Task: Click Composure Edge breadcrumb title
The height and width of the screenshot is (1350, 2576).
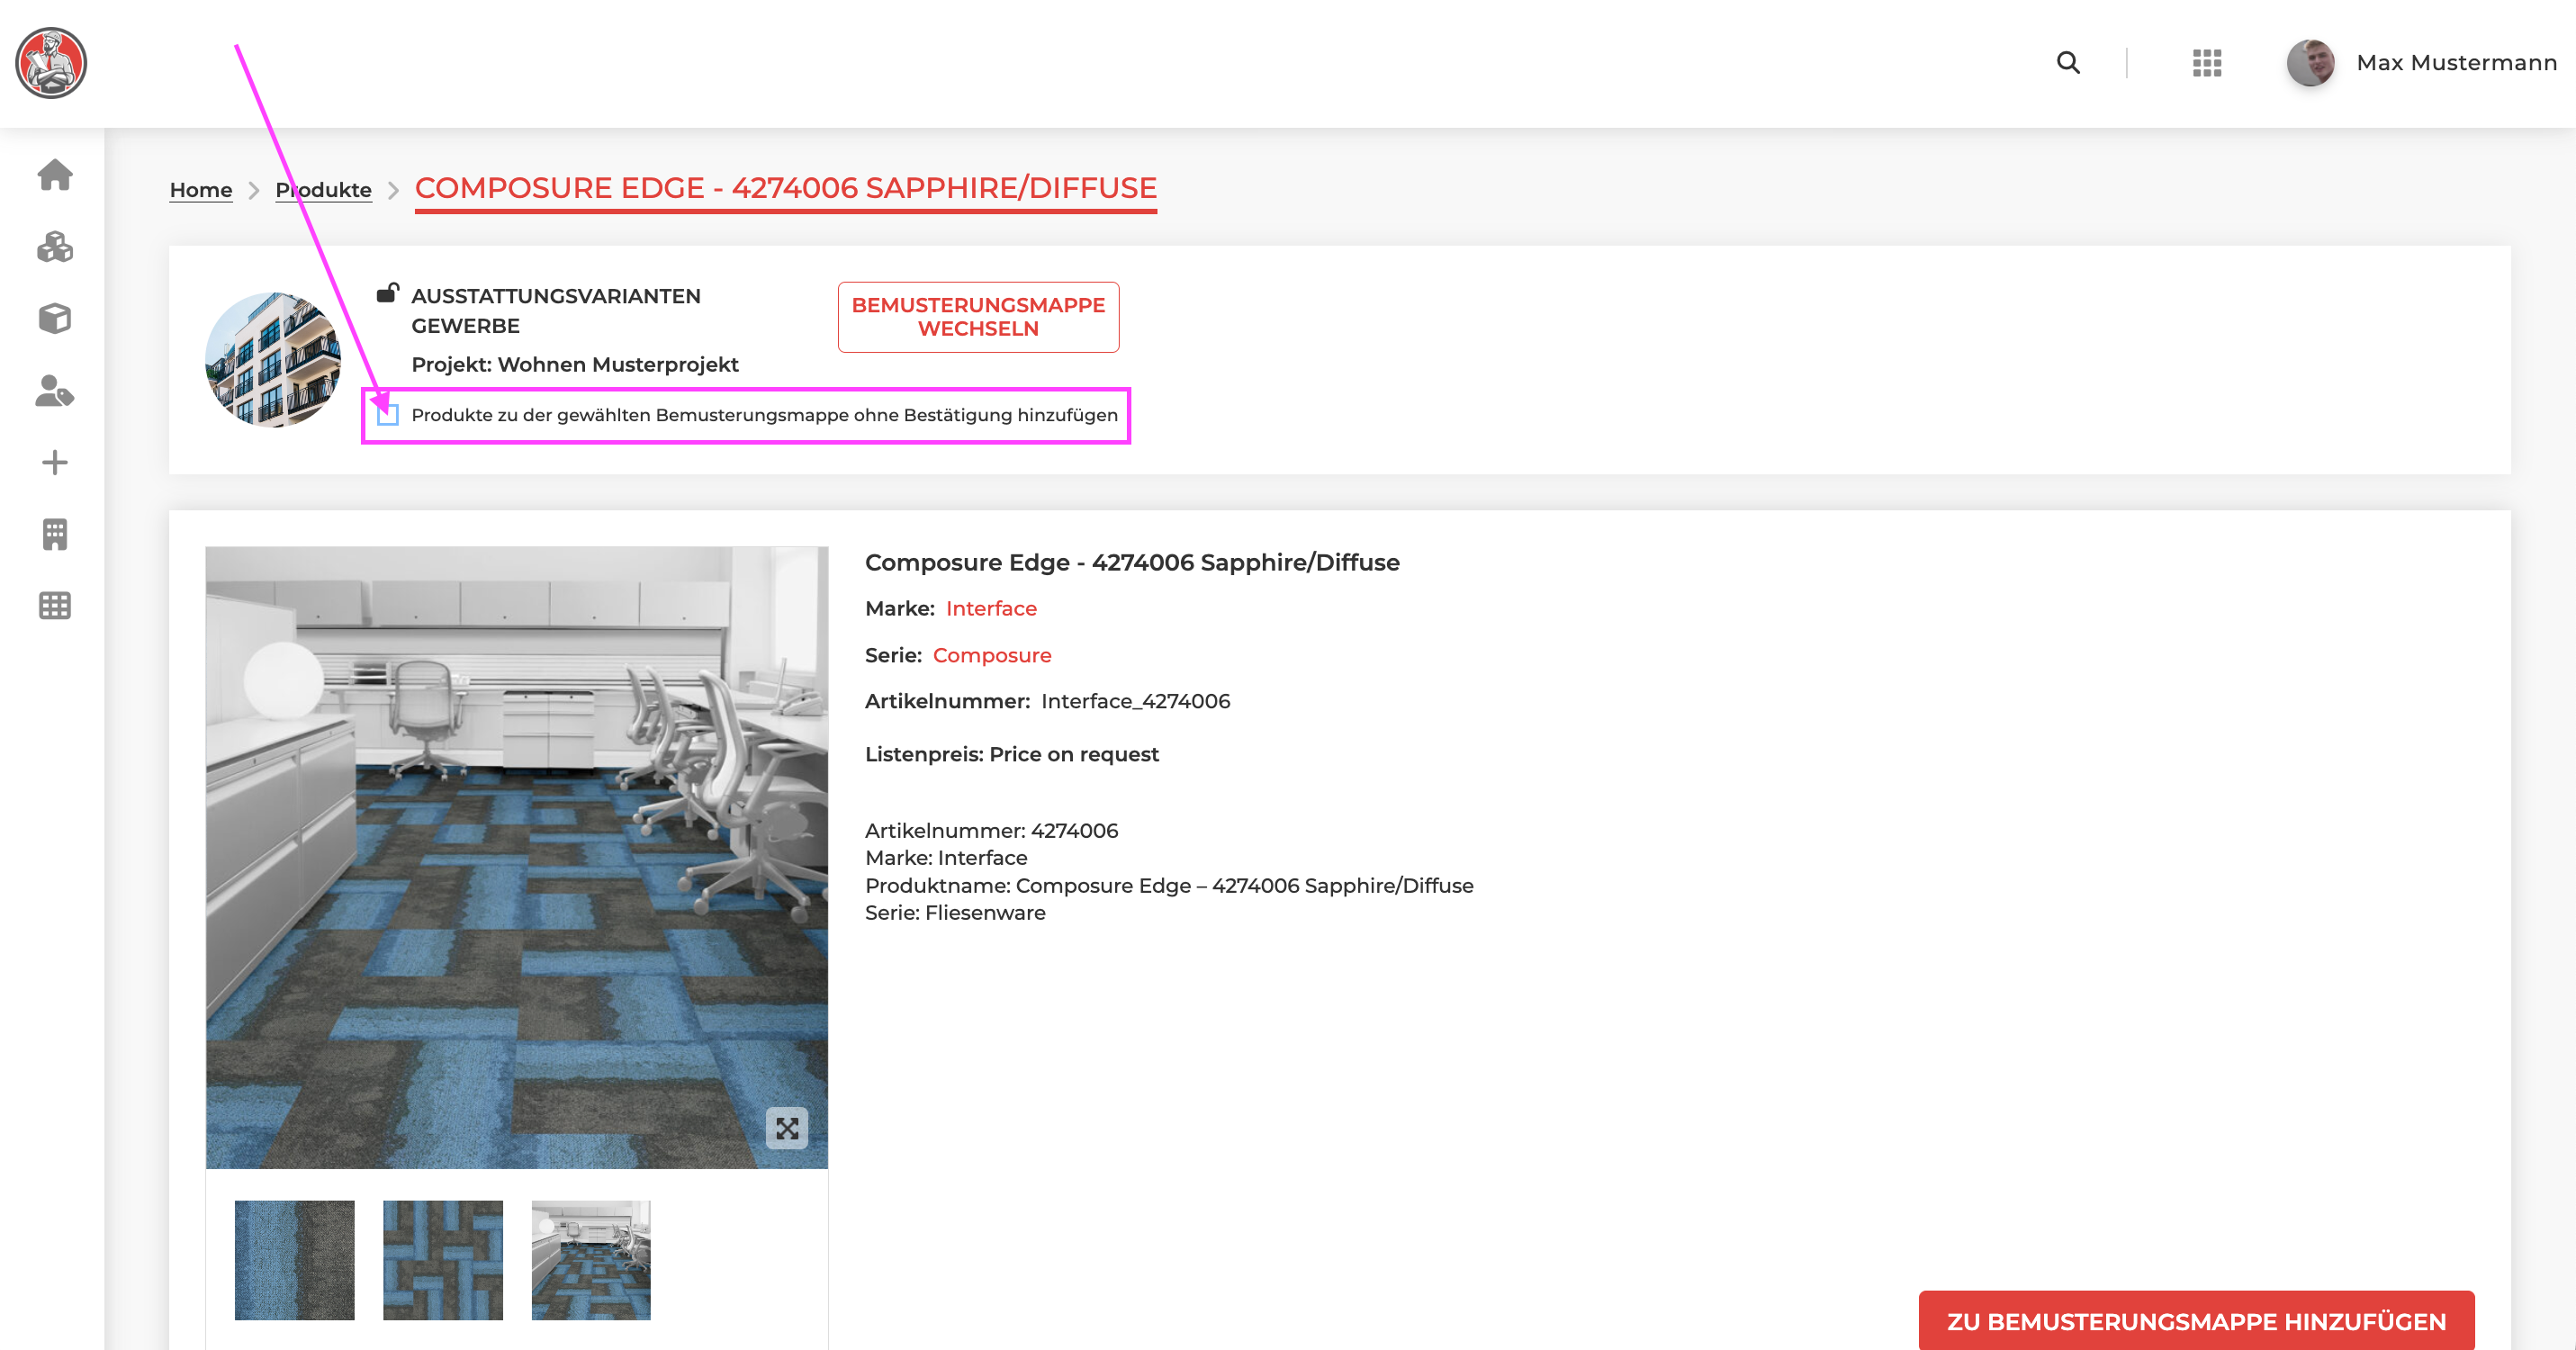Action: 786,188
